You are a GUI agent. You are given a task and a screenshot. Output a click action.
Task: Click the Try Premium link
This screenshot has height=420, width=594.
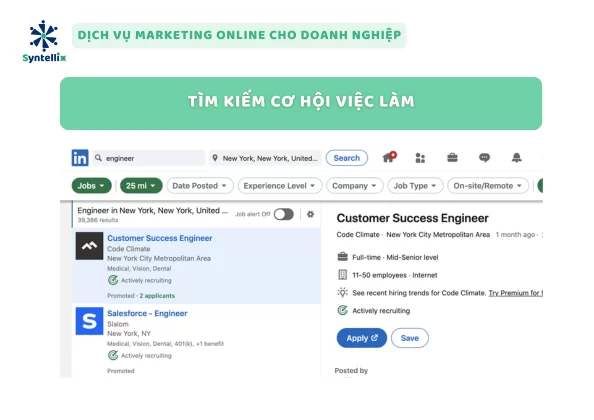coord(515,293)
